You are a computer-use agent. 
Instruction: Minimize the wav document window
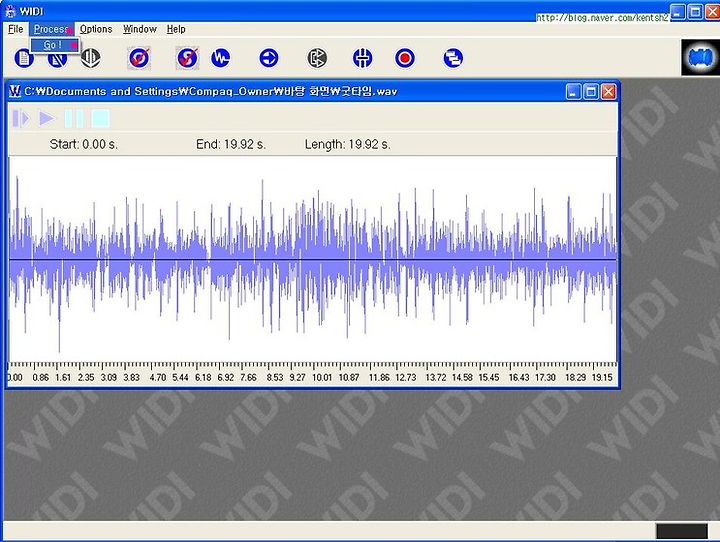(574, 92)
